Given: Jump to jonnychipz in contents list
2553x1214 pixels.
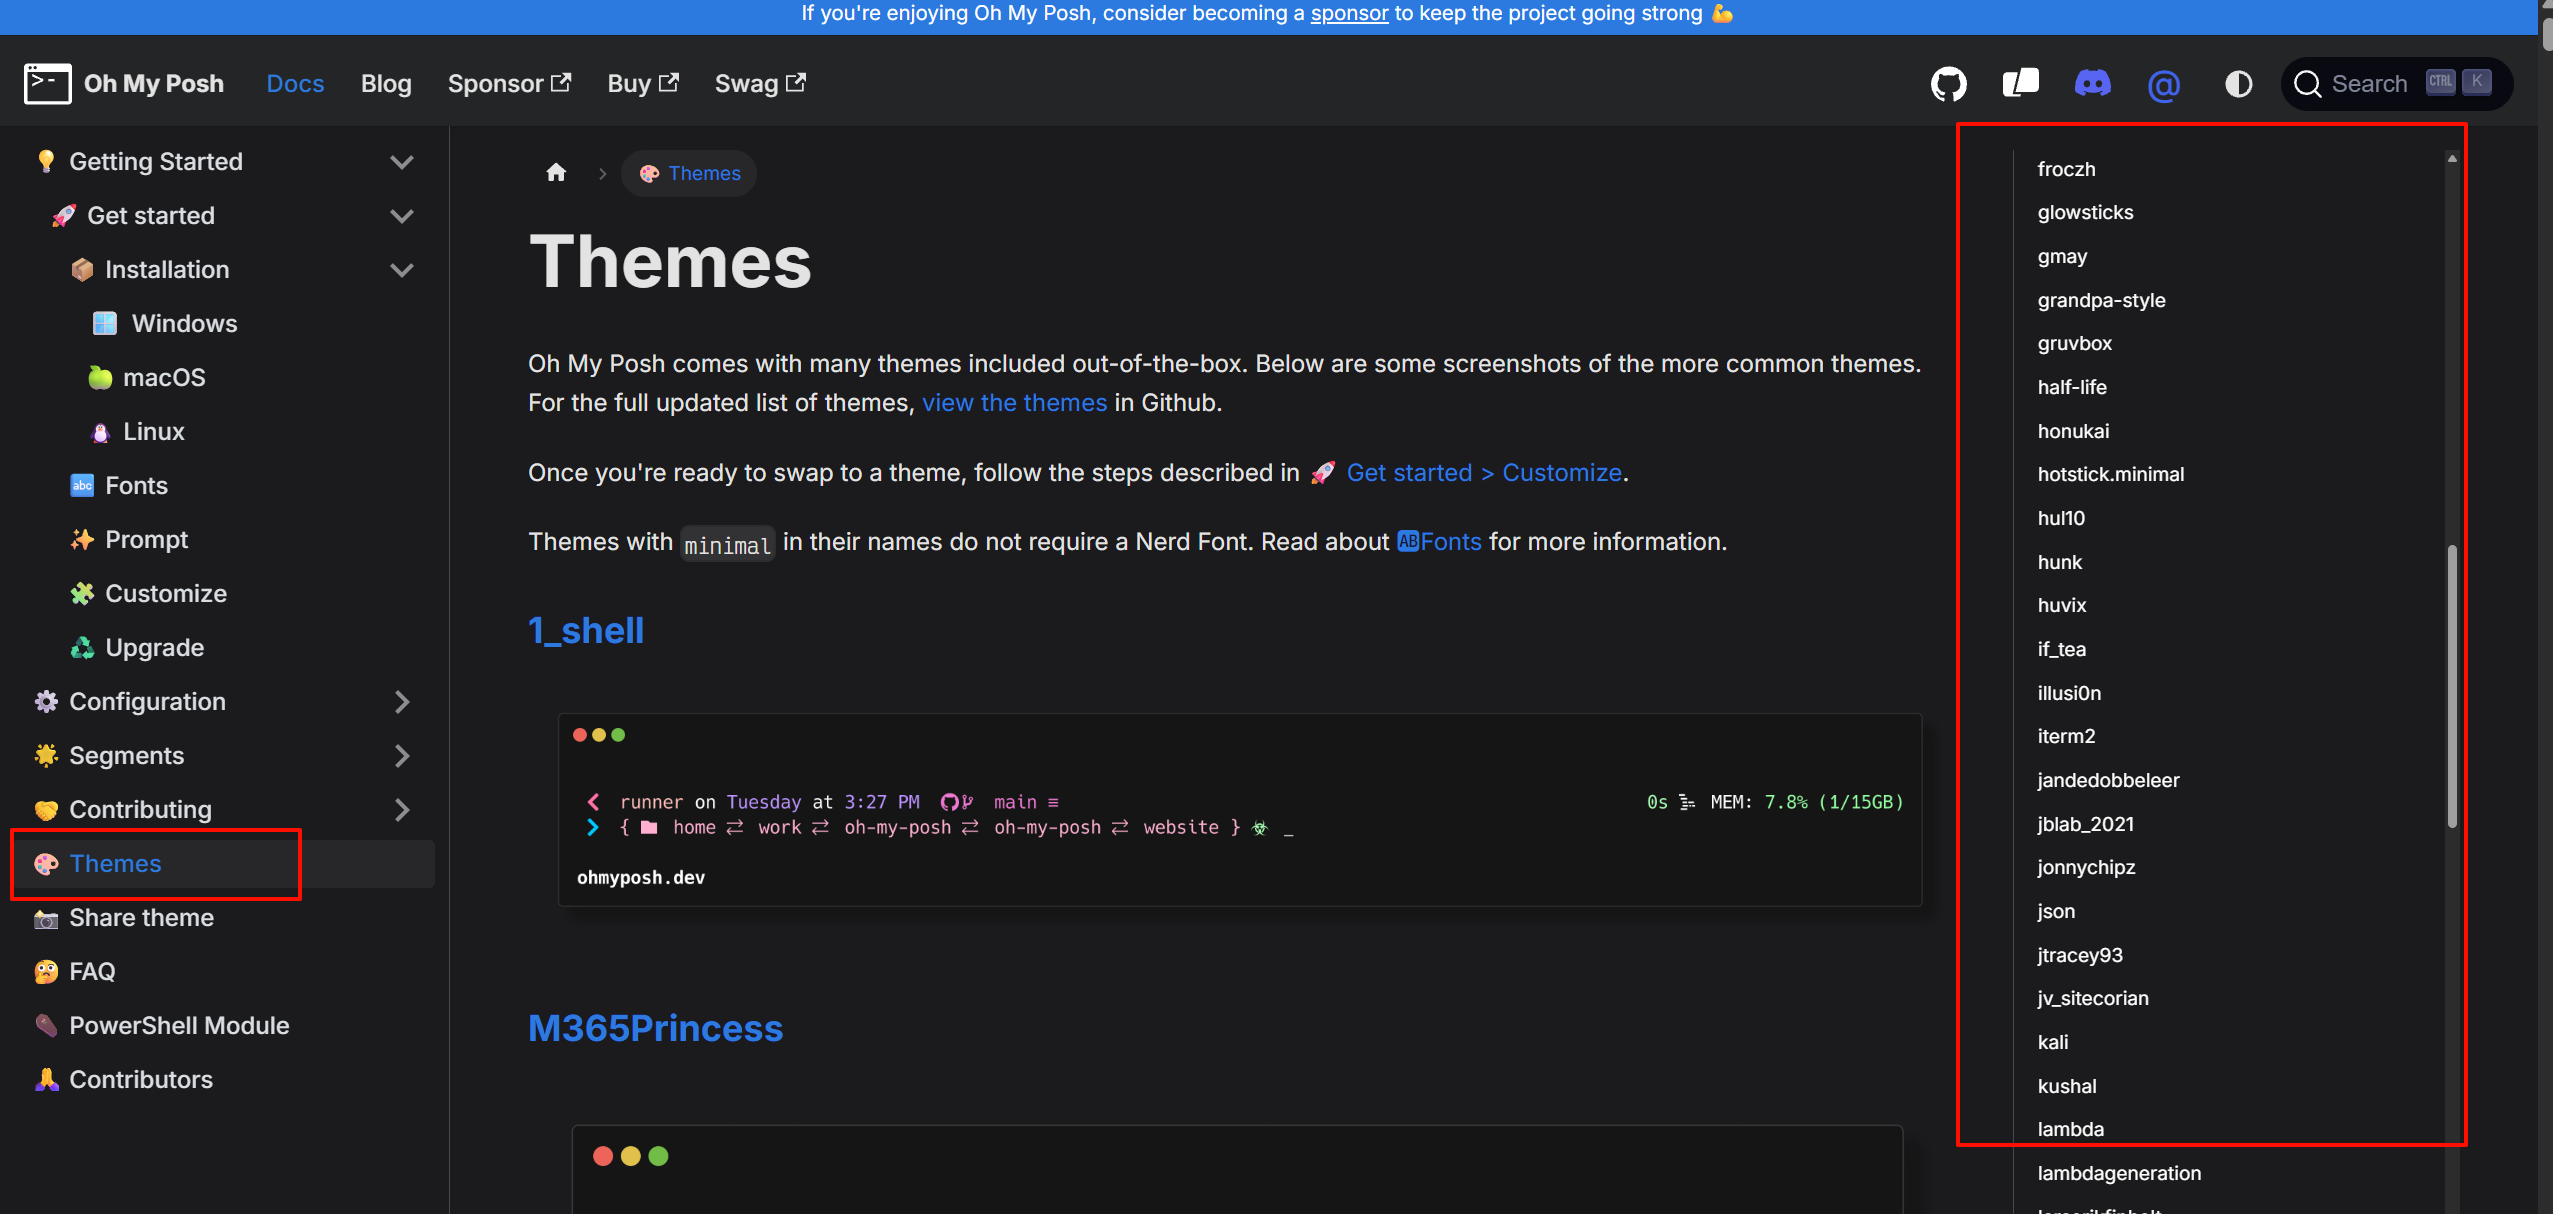Looking at the screenshot, I should [x=2086, y=867].
